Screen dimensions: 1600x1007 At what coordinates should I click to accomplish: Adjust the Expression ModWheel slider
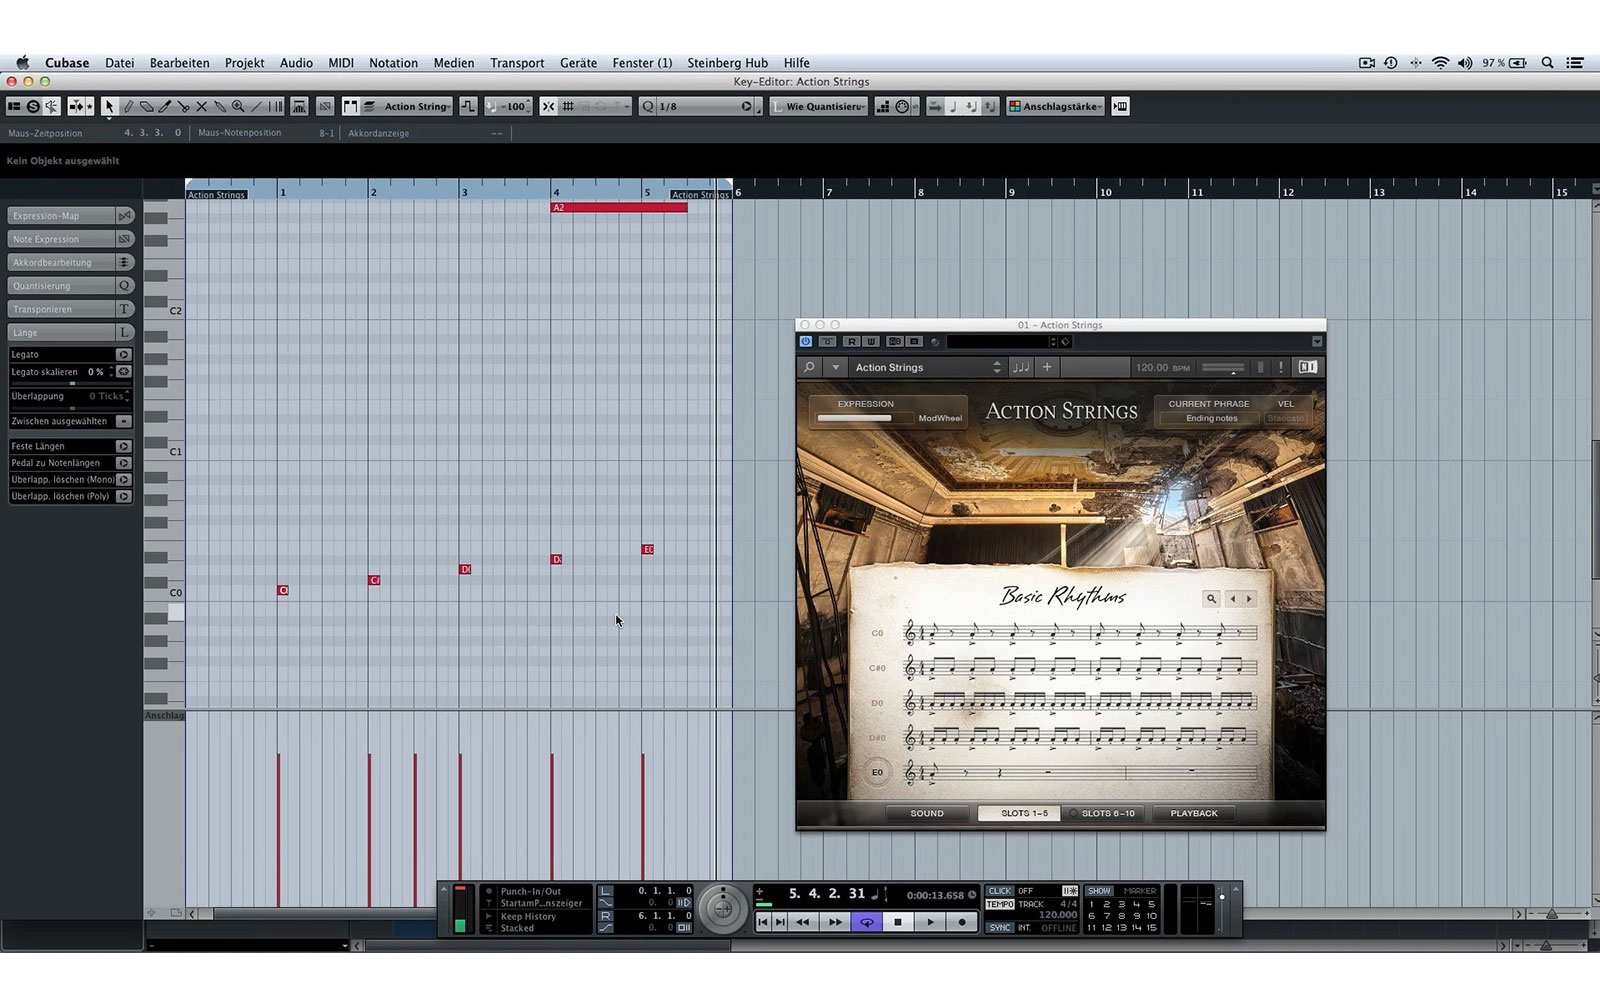click(x=864, y=418)
